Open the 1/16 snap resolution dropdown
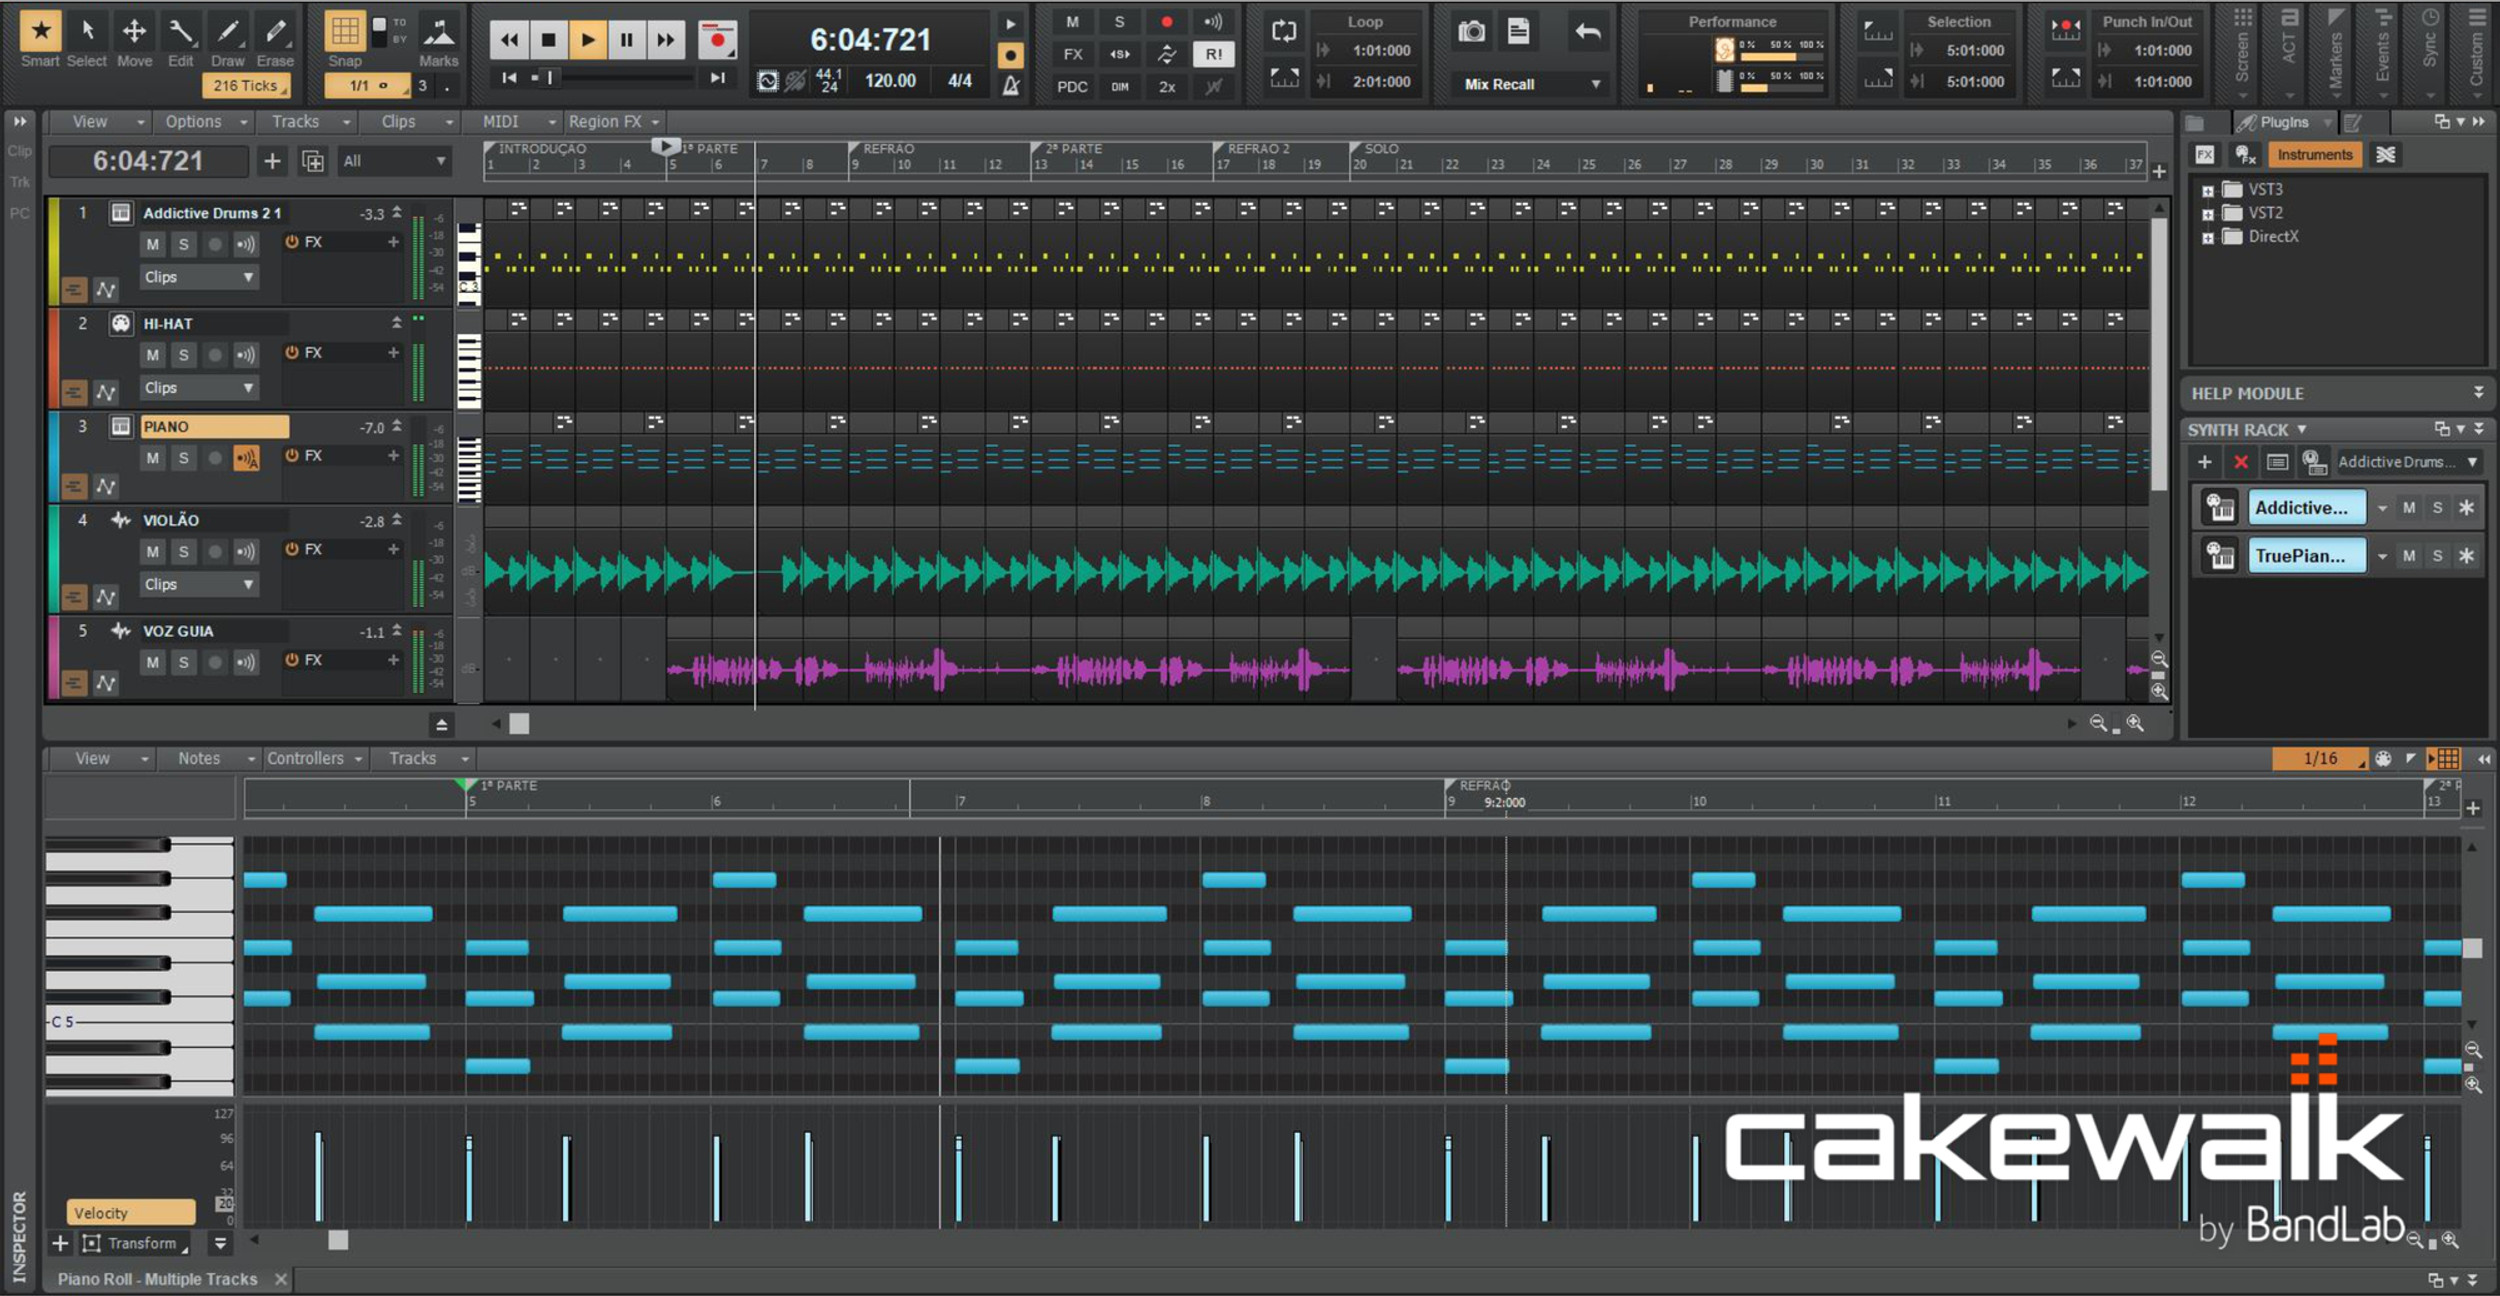This screenshot has width=2500, height=1296. 2321,759
